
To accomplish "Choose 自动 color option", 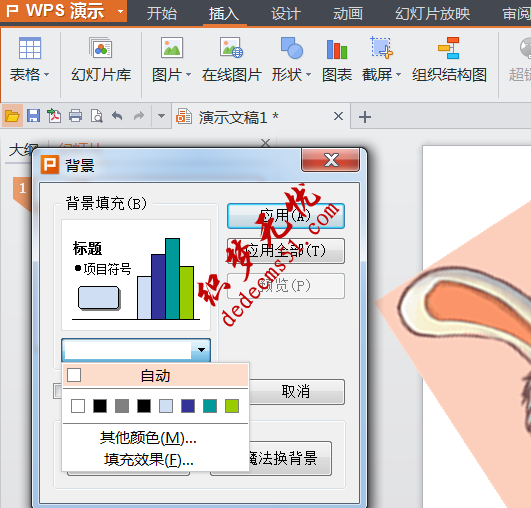I will pos(155,376).
